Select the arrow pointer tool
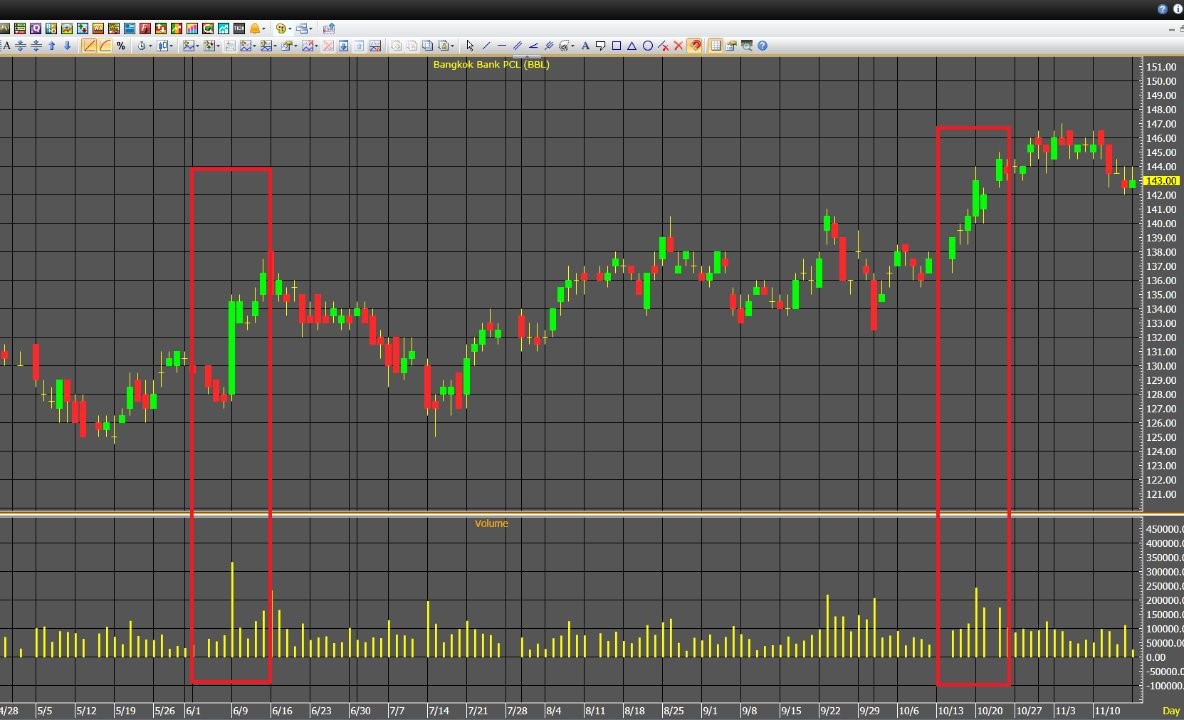 click(x=470, y=46)
